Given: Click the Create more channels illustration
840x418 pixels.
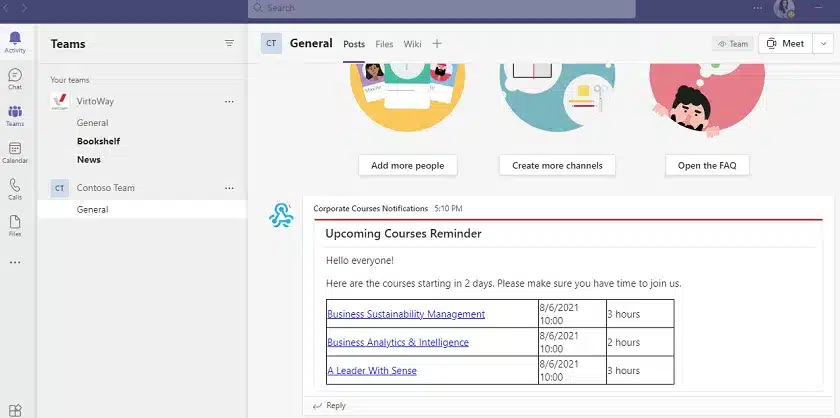Looking at the screenshot, I should 557,98.
